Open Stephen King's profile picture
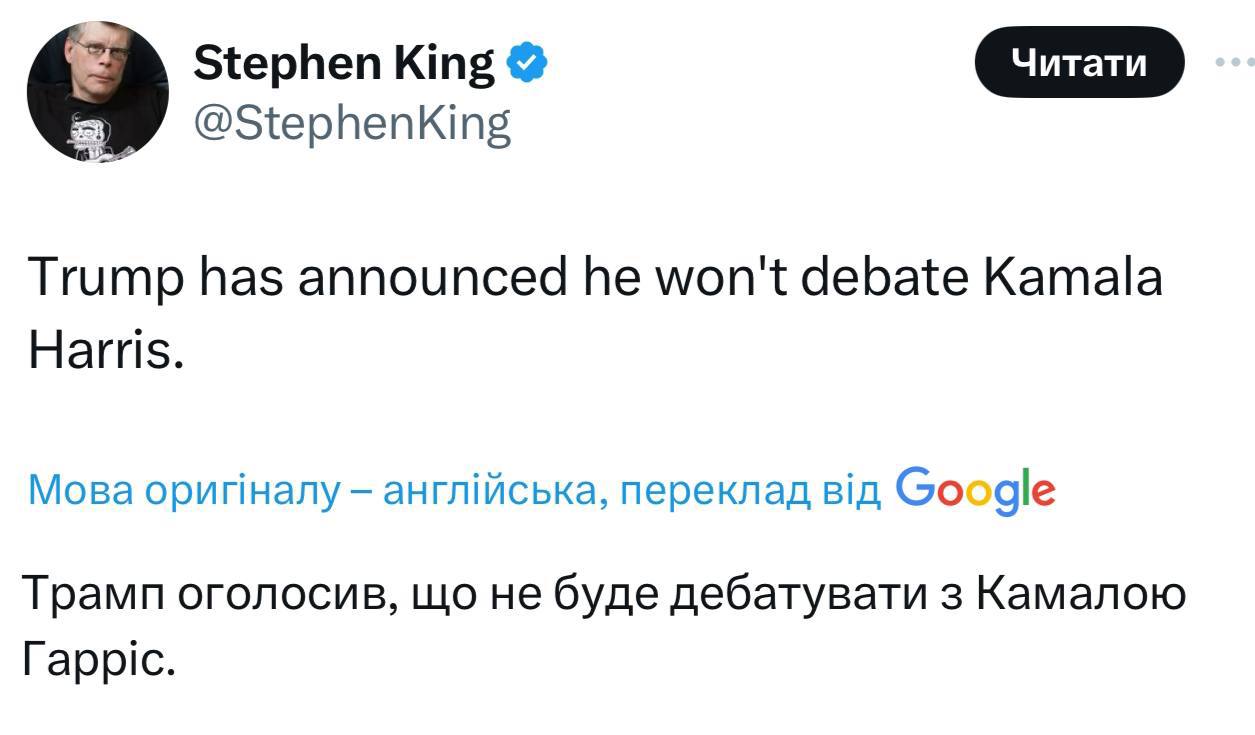 97,92
